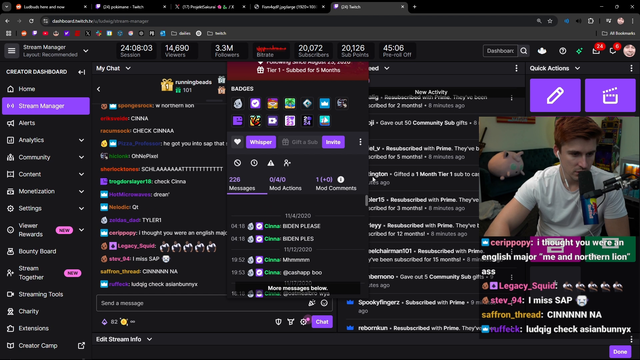This screenshot has width=640, height=360.
Task: Click the Dashboard search field
Action: (500, 51)
